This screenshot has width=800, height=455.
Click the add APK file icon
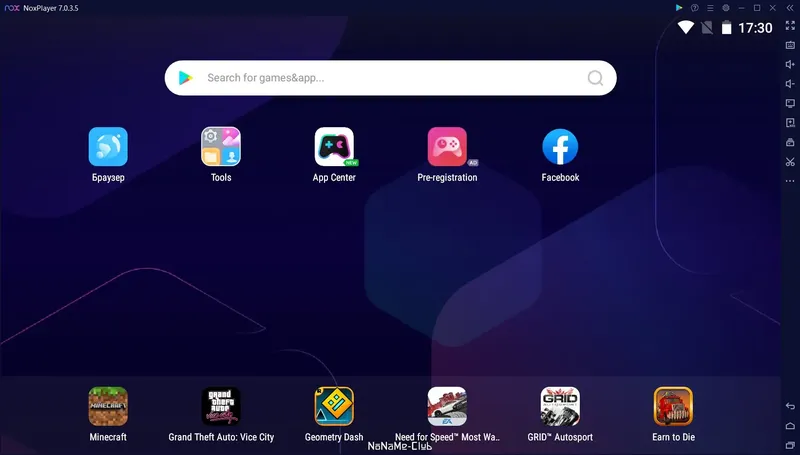(x=790, y=123)
